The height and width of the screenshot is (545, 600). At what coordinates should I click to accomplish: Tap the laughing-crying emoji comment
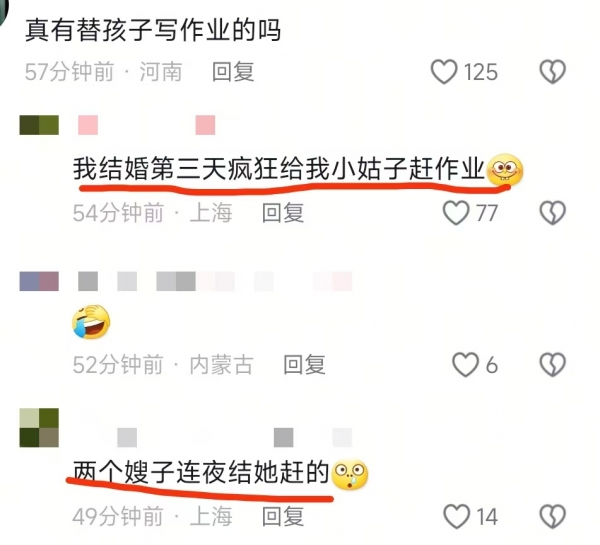pyautogui.click(x=91, y=322)
